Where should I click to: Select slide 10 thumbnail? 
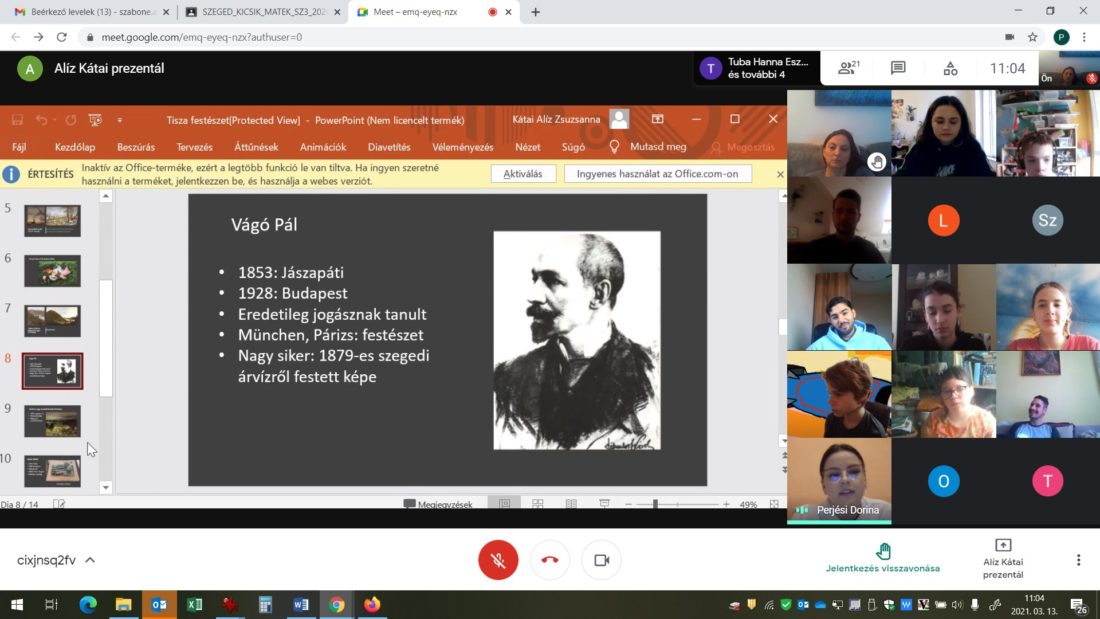[53, 471]
